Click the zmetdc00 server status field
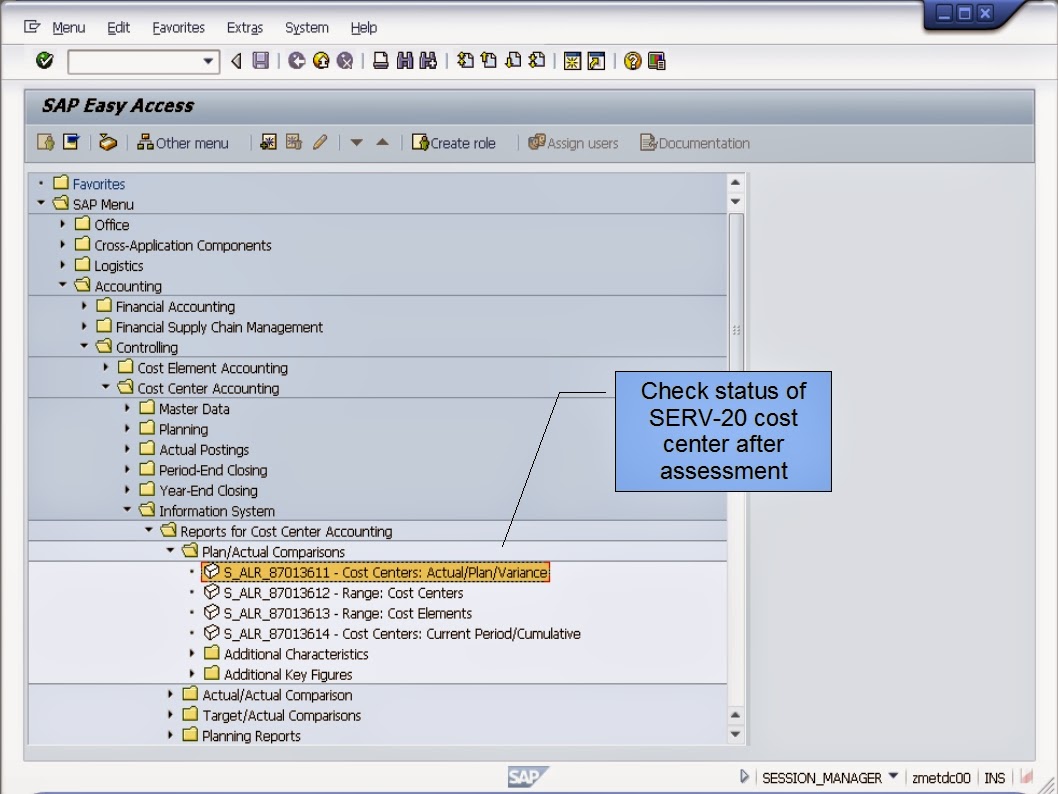This screenshot has width=1058, height=794. 941,778
